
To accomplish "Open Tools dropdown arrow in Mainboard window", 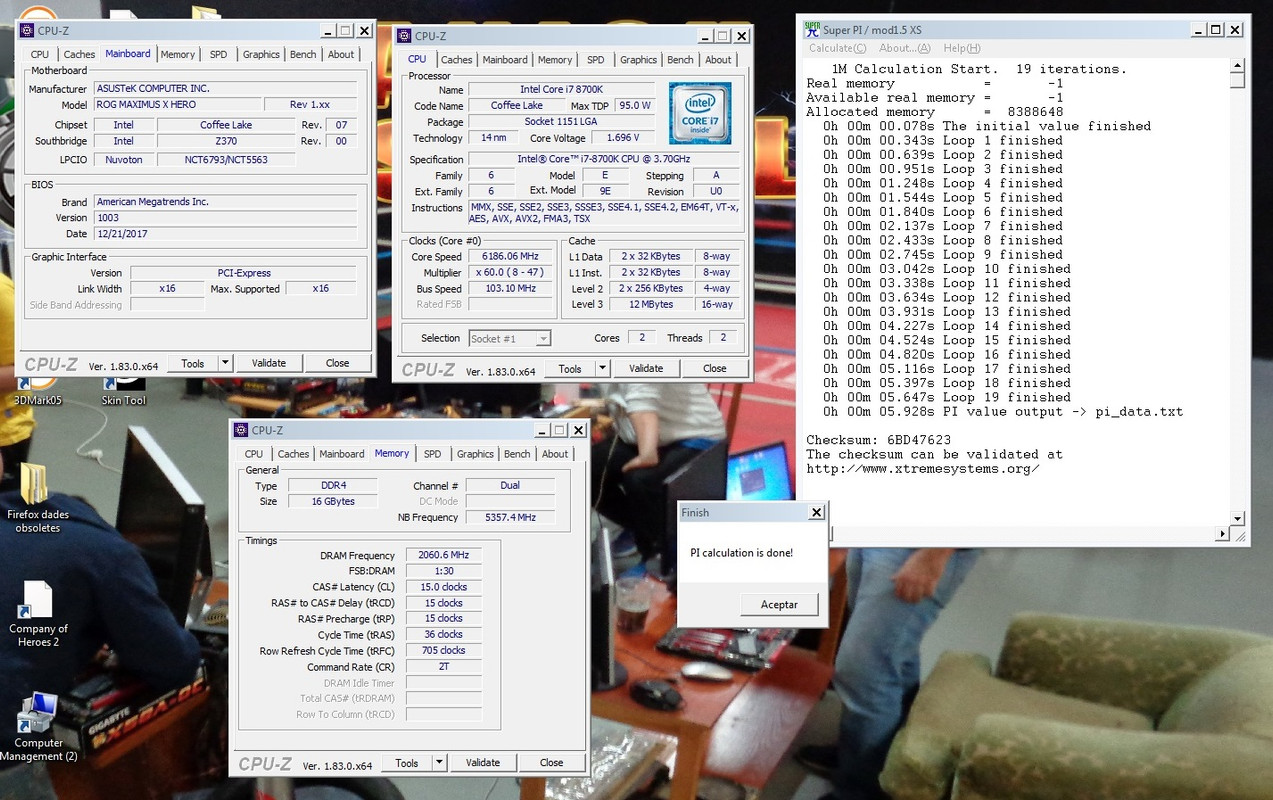I will click(x=225, y=363).
